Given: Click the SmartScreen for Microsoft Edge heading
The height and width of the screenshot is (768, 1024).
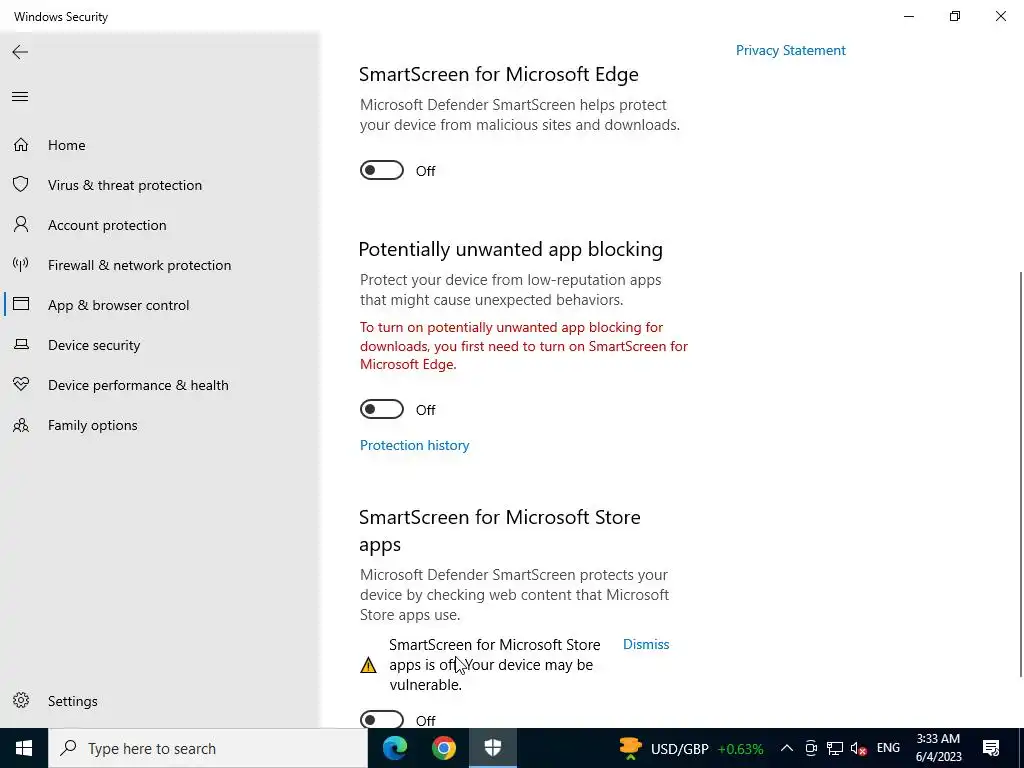Looking at the screenshot, I should [498, 74].
